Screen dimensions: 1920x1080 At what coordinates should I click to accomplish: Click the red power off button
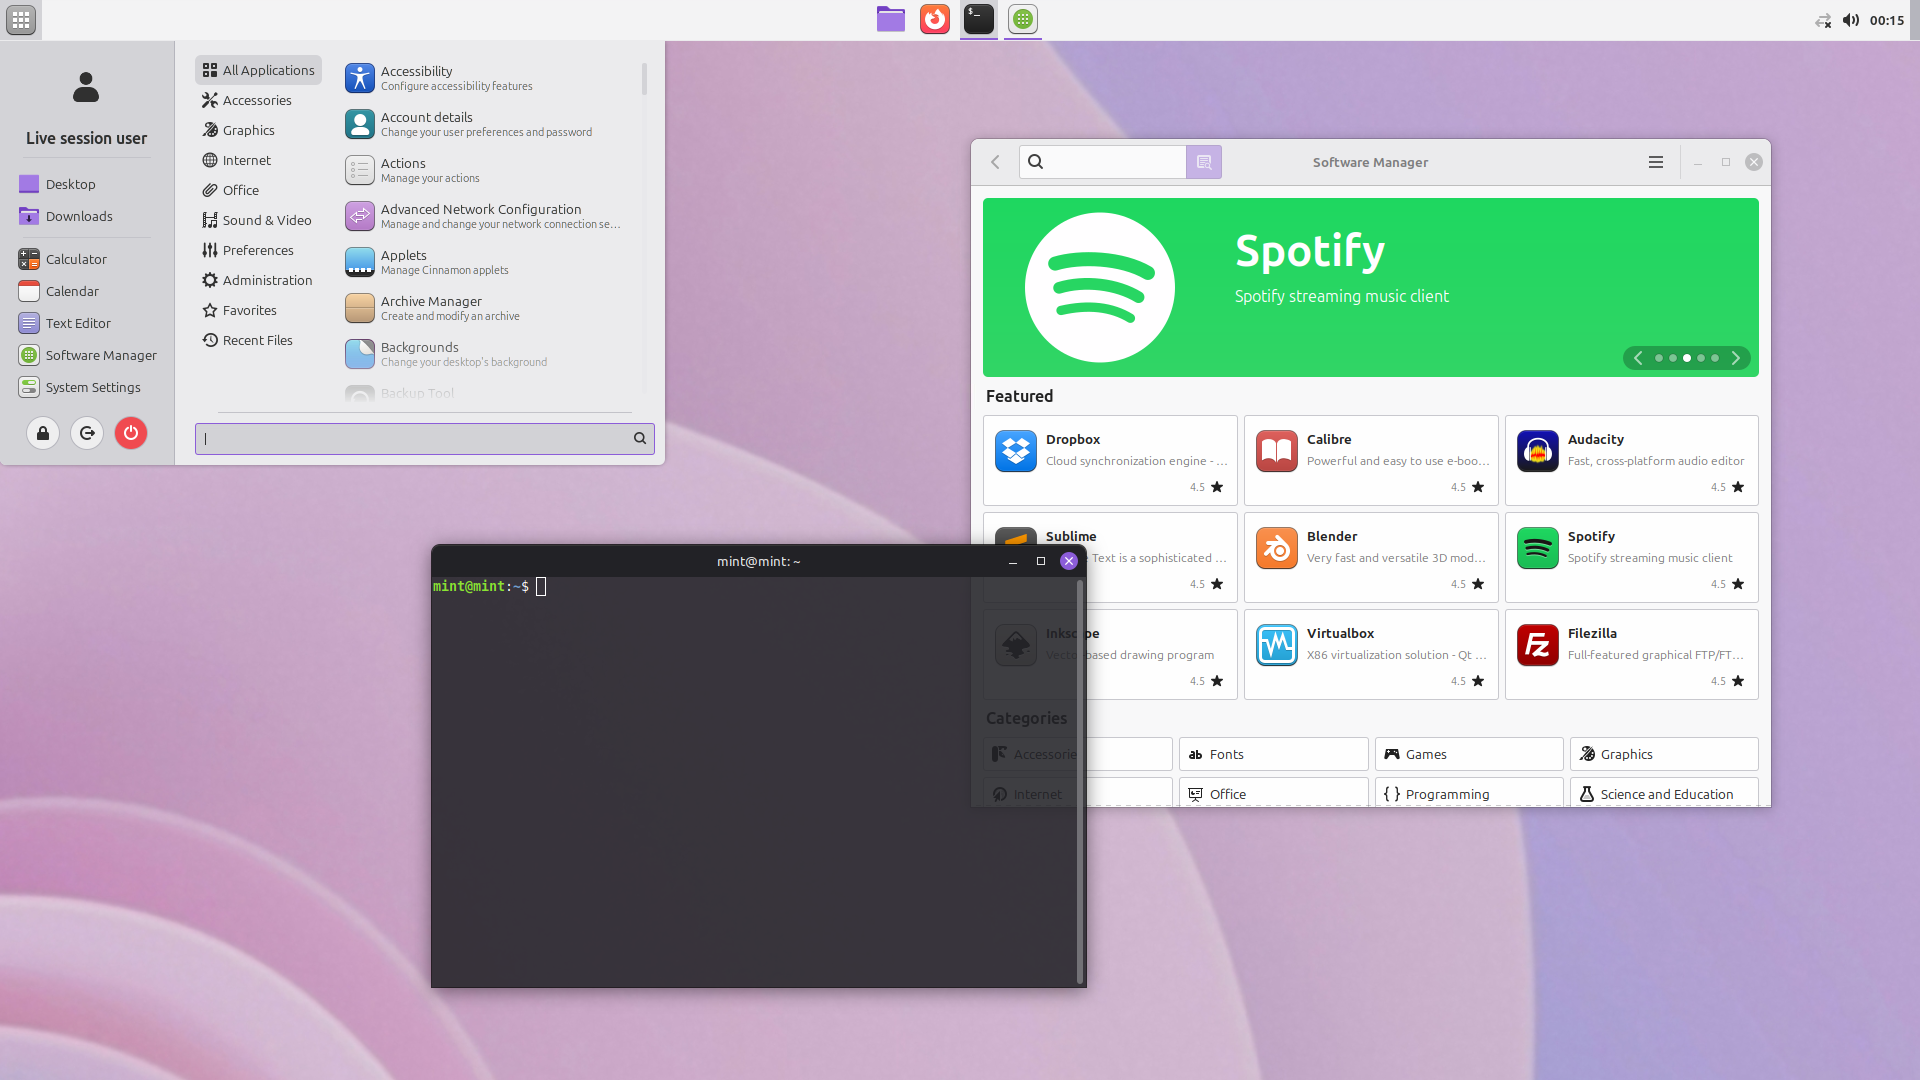(x=130, y=433)
